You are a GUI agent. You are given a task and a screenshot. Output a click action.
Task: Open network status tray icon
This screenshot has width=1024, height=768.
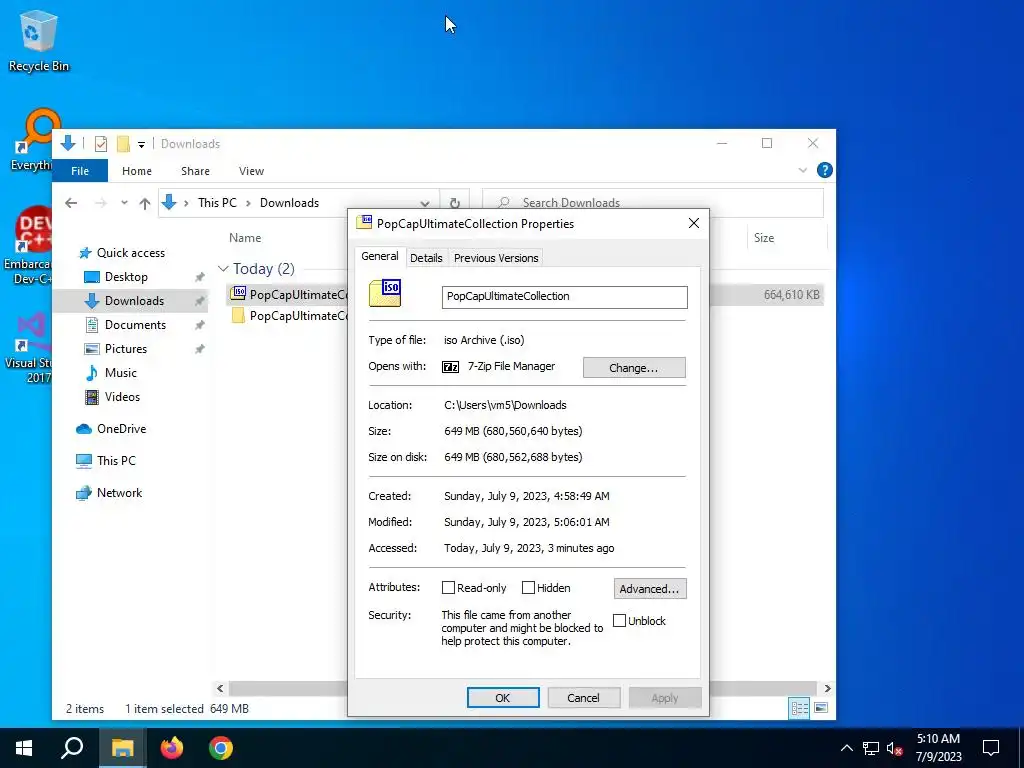tap(871, 748)
